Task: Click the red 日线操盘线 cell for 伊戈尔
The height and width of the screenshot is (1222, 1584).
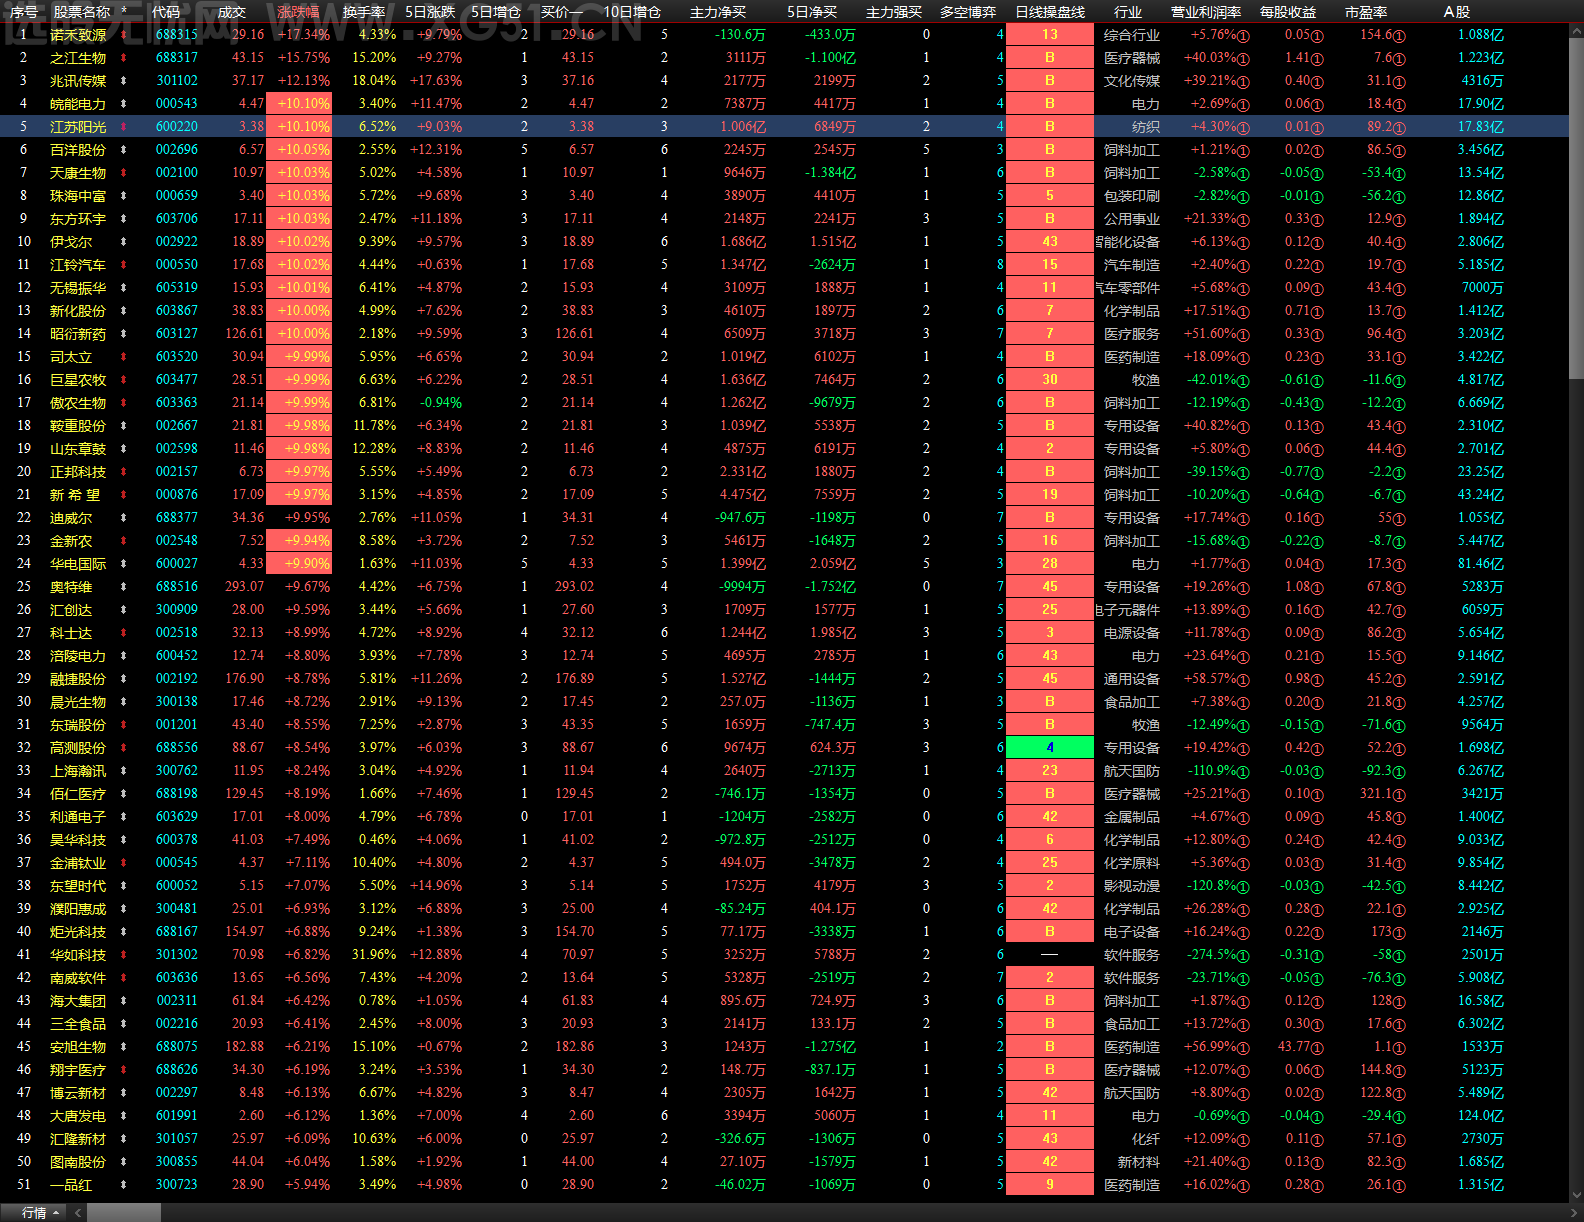Action: click(1050, 242)
